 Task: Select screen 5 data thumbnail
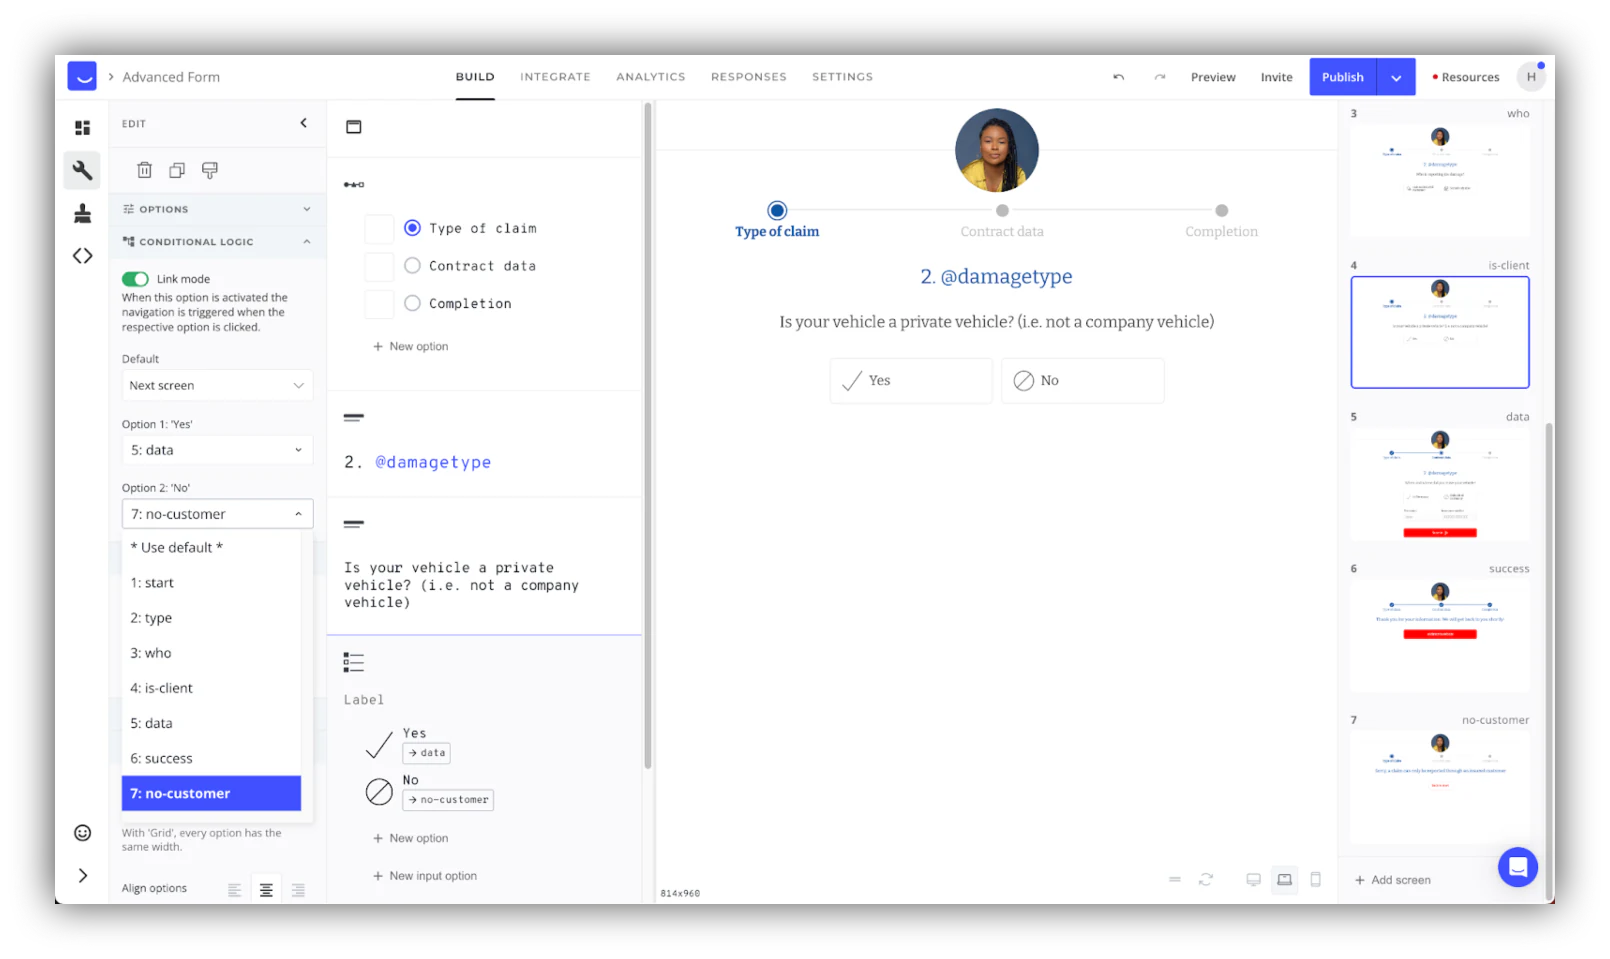[x=1440, y=484]
